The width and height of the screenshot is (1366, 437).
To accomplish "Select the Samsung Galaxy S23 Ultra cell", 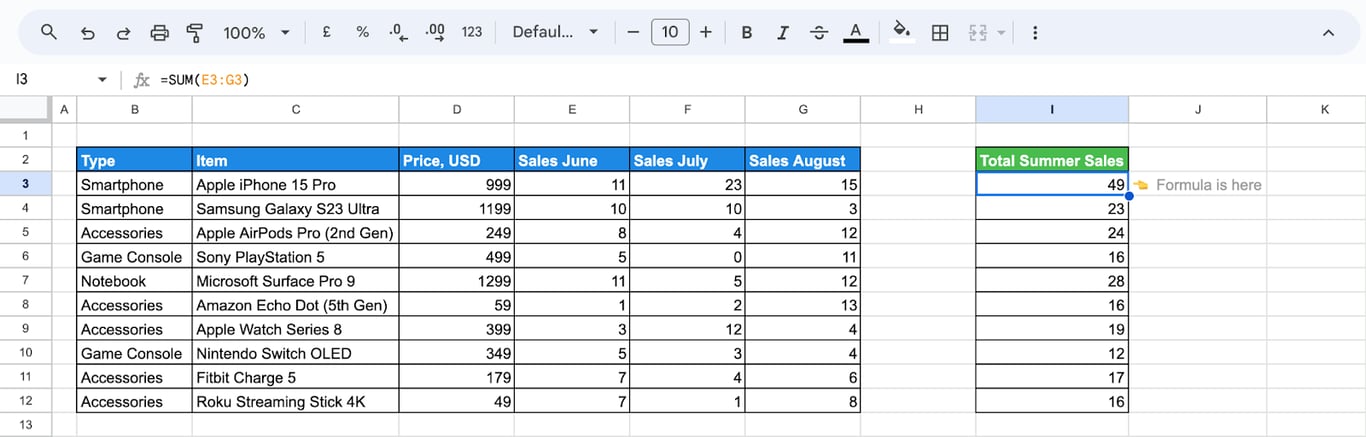I will click(296, 208).
